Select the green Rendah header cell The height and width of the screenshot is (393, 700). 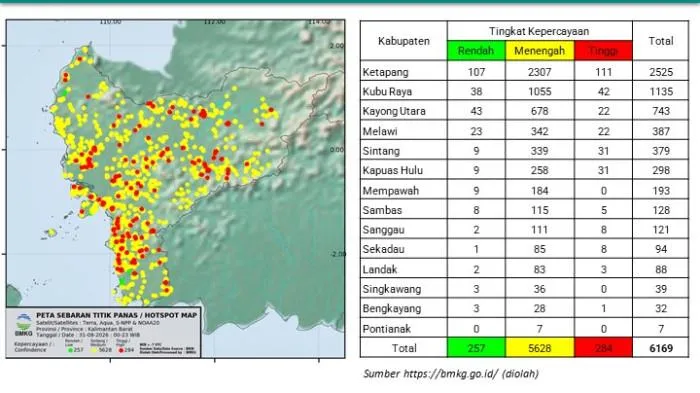click(x=476, y=50)
